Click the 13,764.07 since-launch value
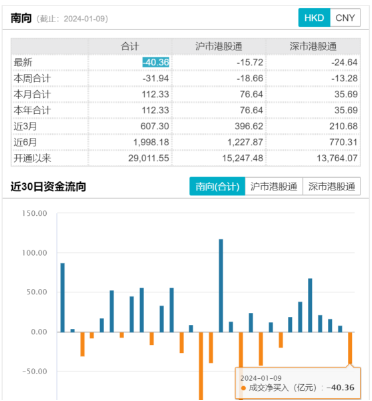Viewport: 372px width, 401px height. [x=337, y=158]
